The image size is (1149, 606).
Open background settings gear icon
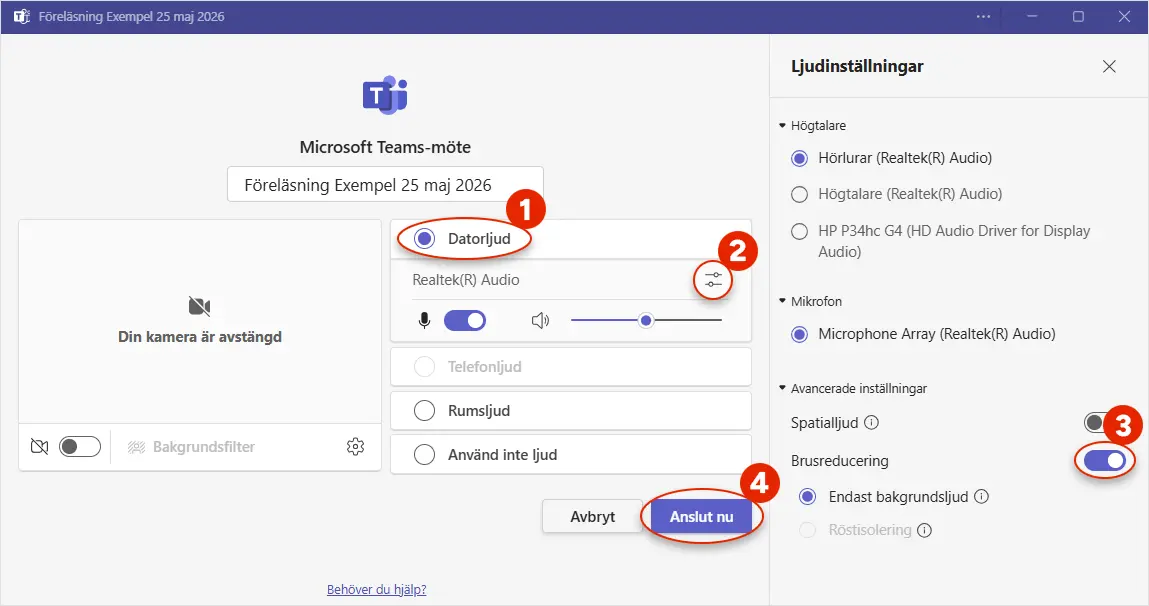pyautogui.click(x=355, y=446)
